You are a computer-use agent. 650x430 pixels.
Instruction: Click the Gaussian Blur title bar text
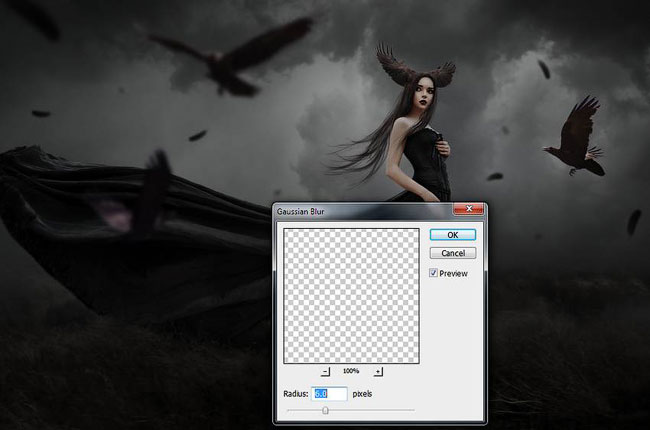[301, 211]
